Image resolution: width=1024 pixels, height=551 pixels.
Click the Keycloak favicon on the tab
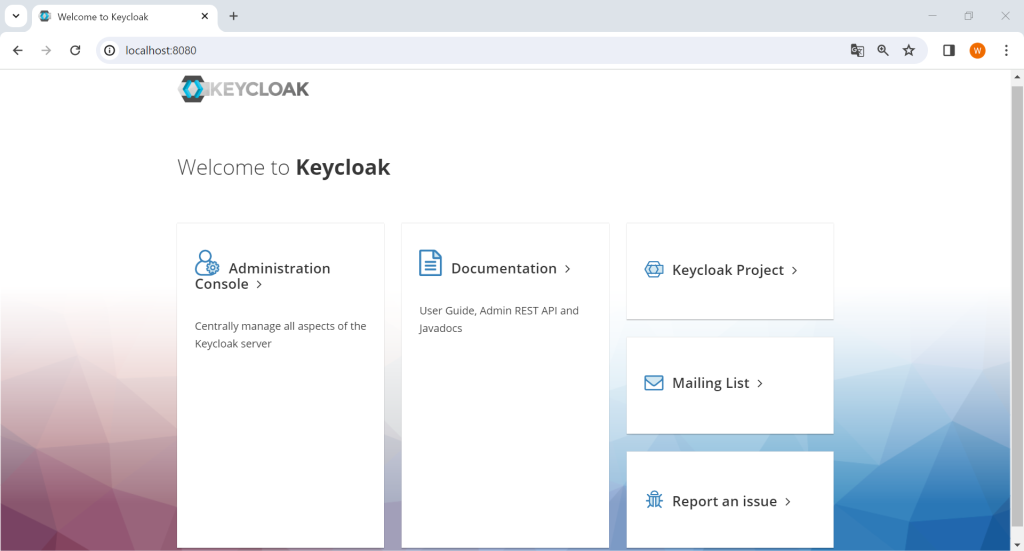45,16
